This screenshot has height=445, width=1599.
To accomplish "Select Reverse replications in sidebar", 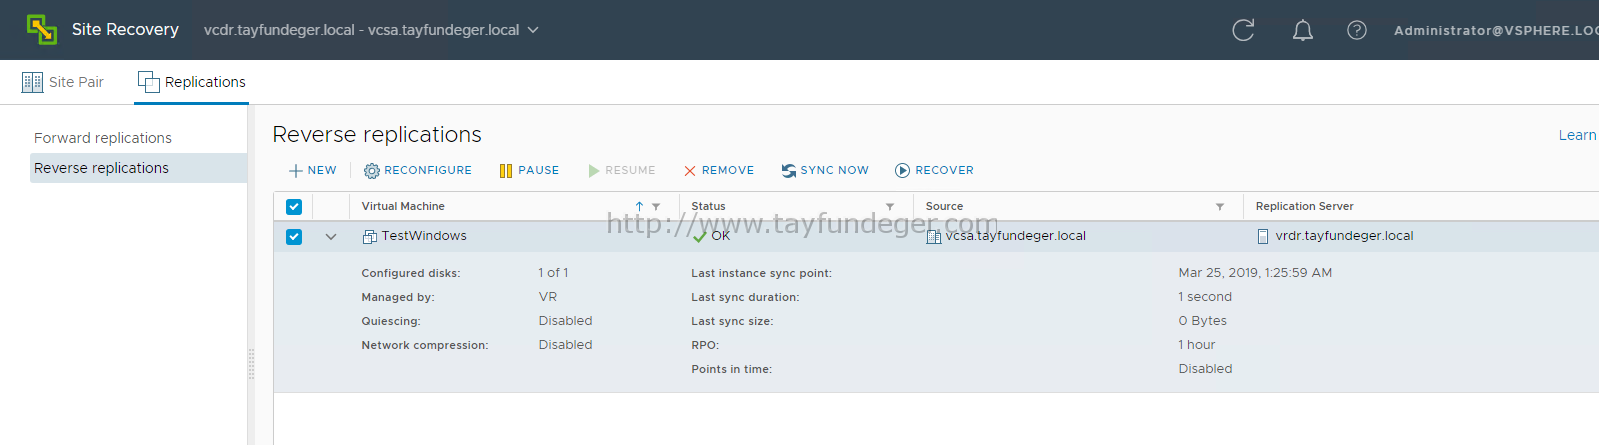I will click(139, 168).
